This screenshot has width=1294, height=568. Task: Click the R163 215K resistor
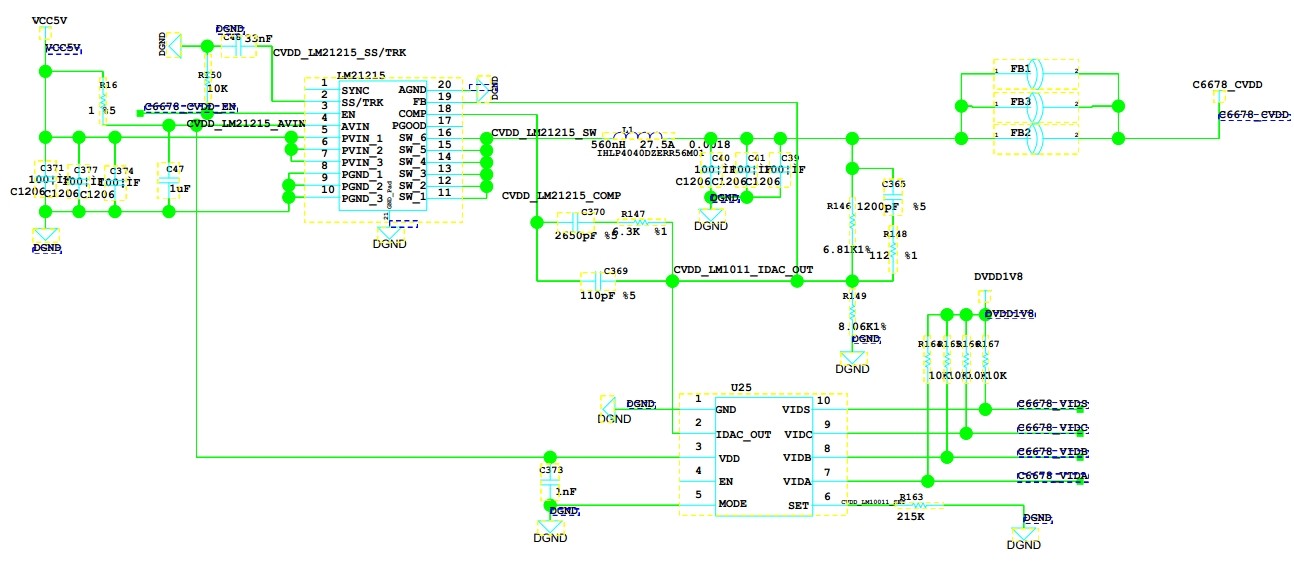tap(921, 505)
